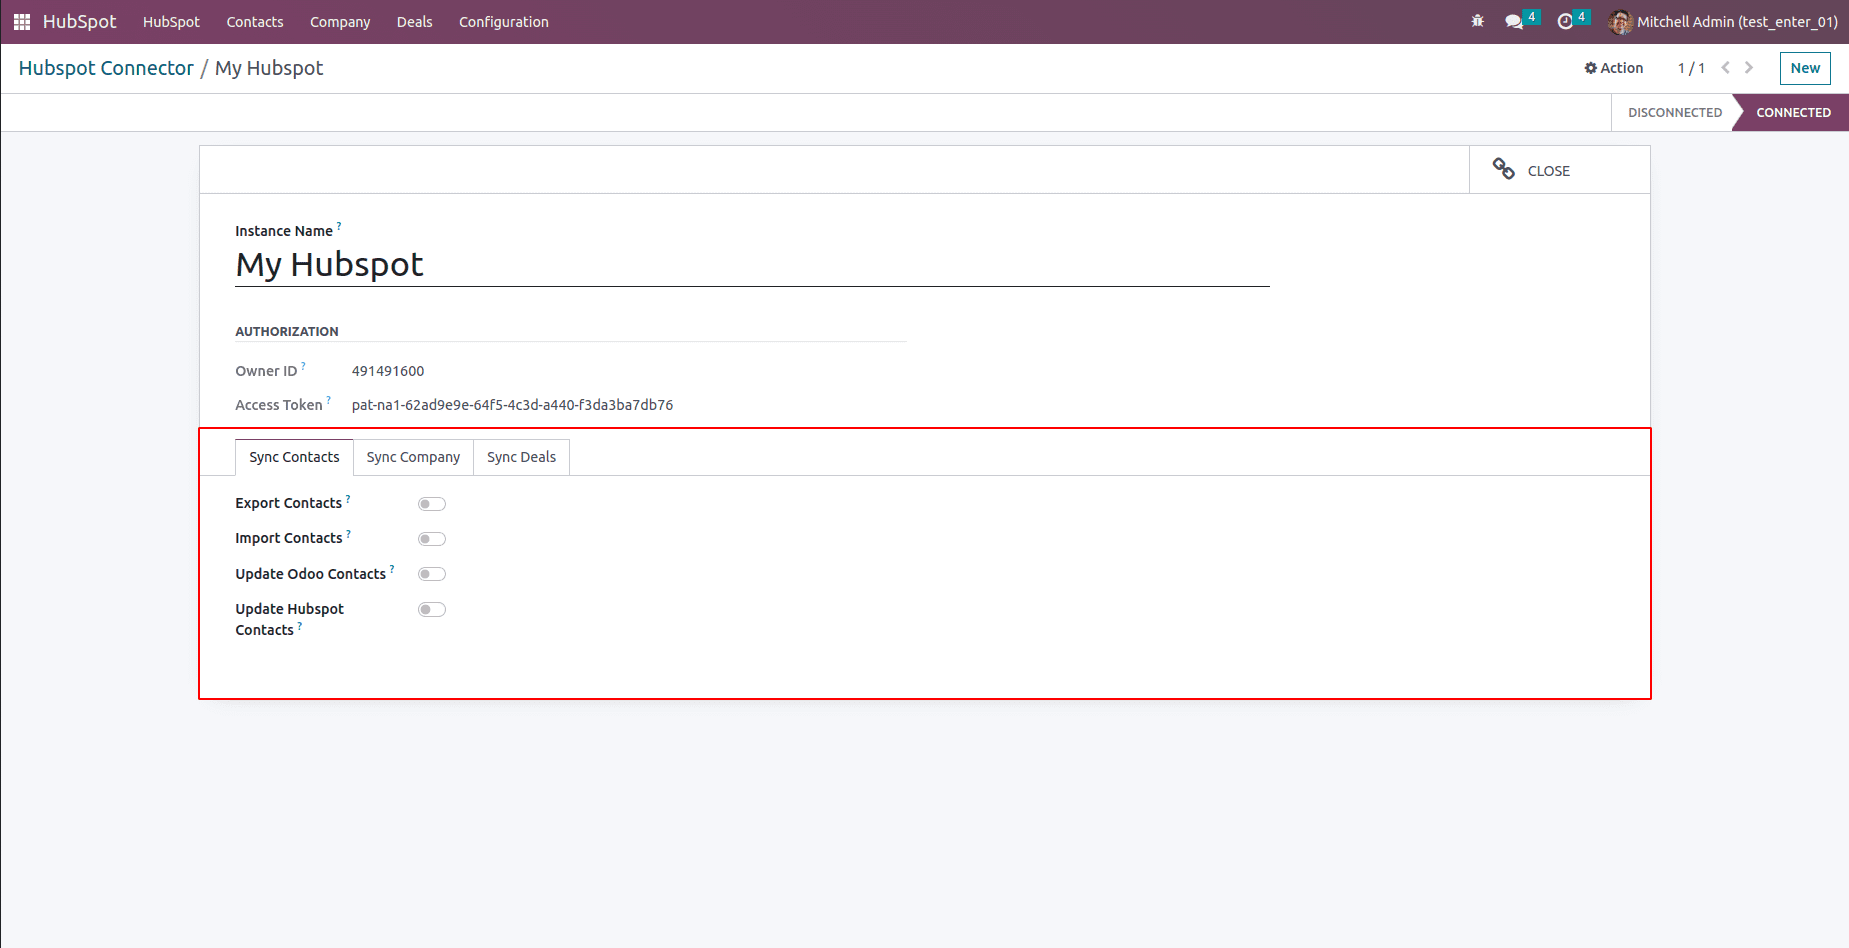The image size is (1849, 948).
Task: Enable the Import Contacts toggle
Action: point(432,539)
